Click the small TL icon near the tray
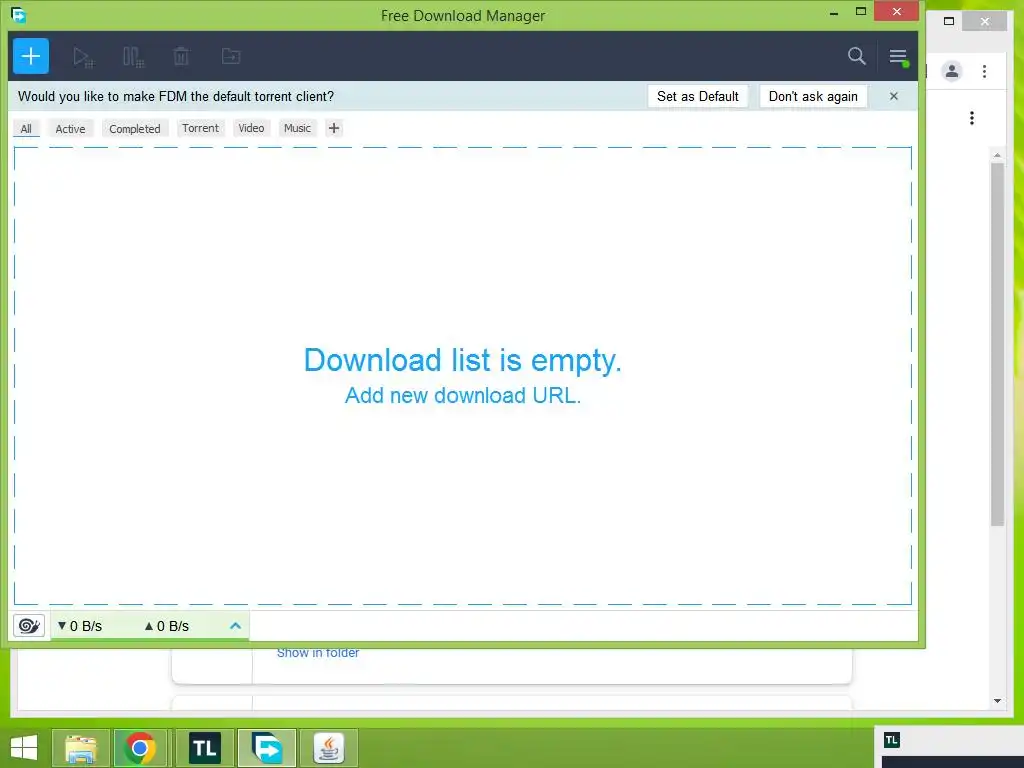The width and height of the screenshot is (1024, 768). pos(891,740)
